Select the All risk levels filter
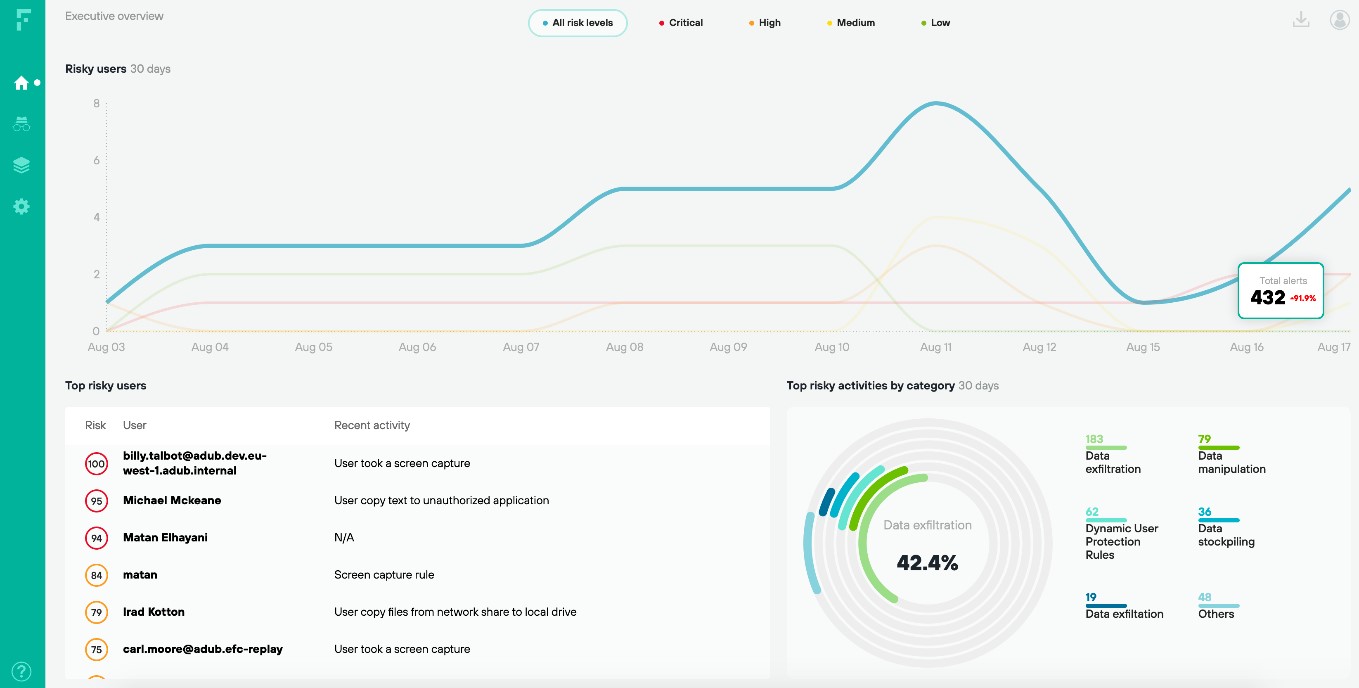 pos(577,22)
